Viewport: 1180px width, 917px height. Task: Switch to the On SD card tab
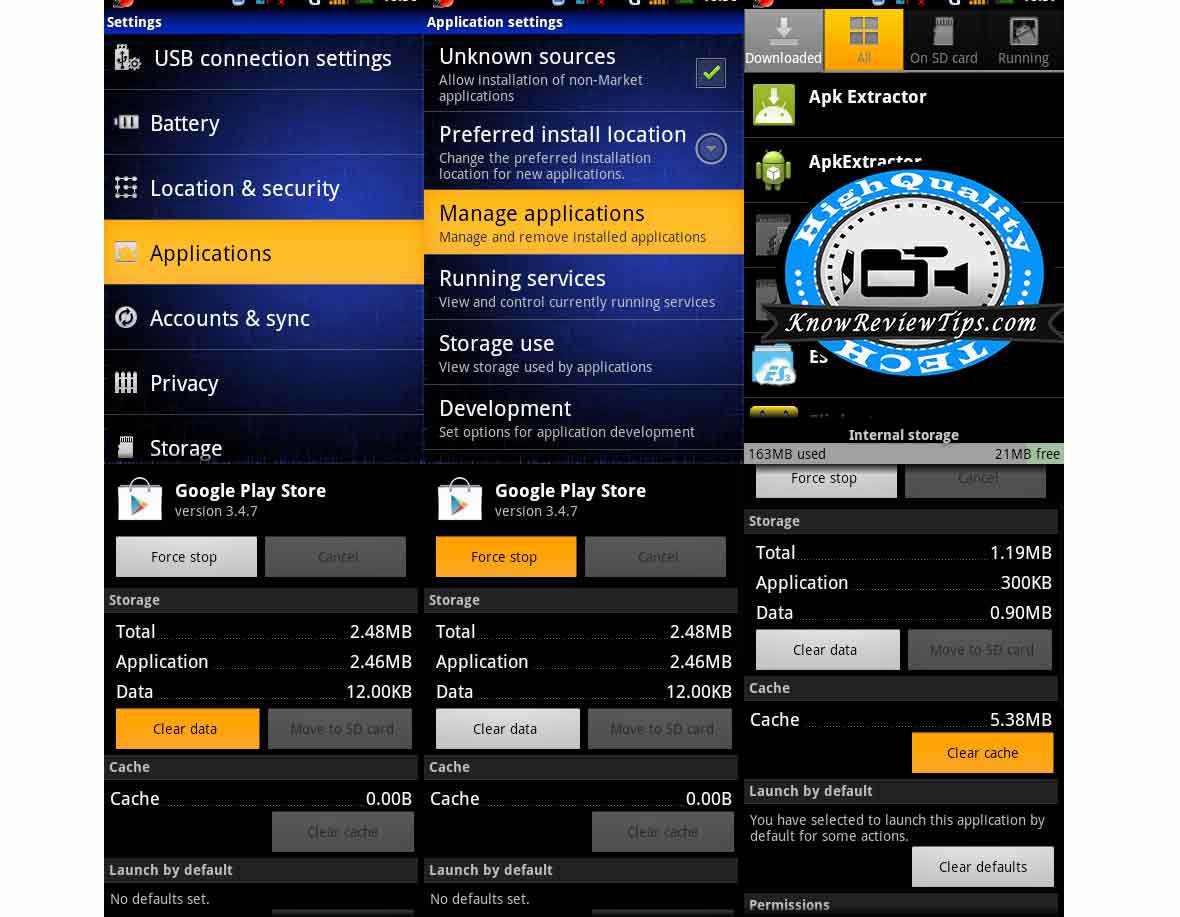pyautogui.click(x=943, y=40)
